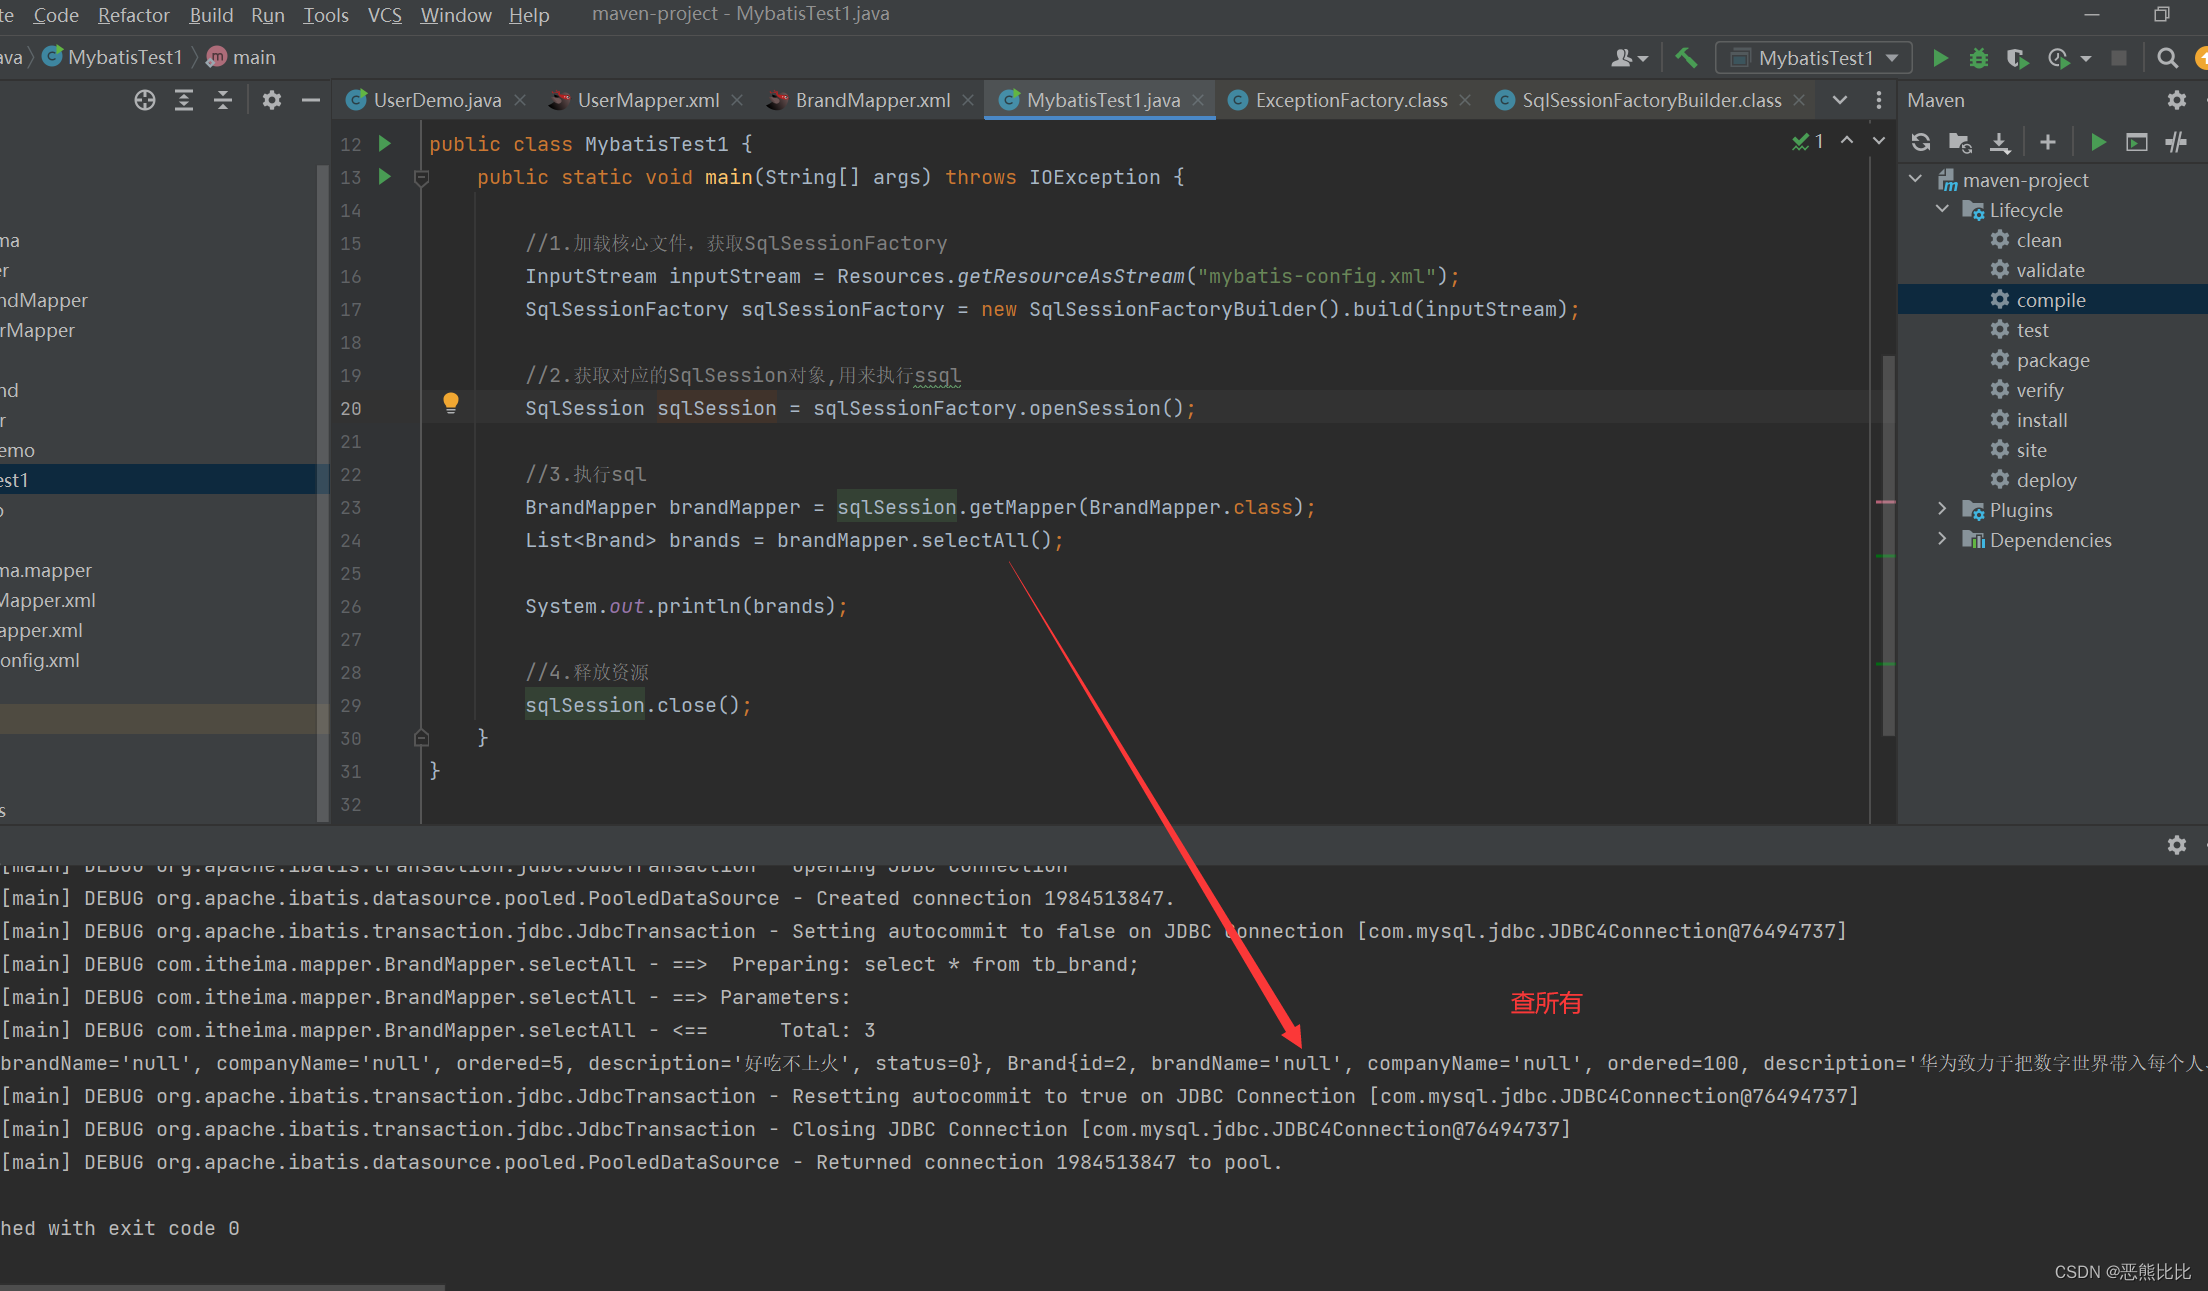Build project with the green hammer icon
This screenshot has width=2208, height=1291.
(1687, 58)
